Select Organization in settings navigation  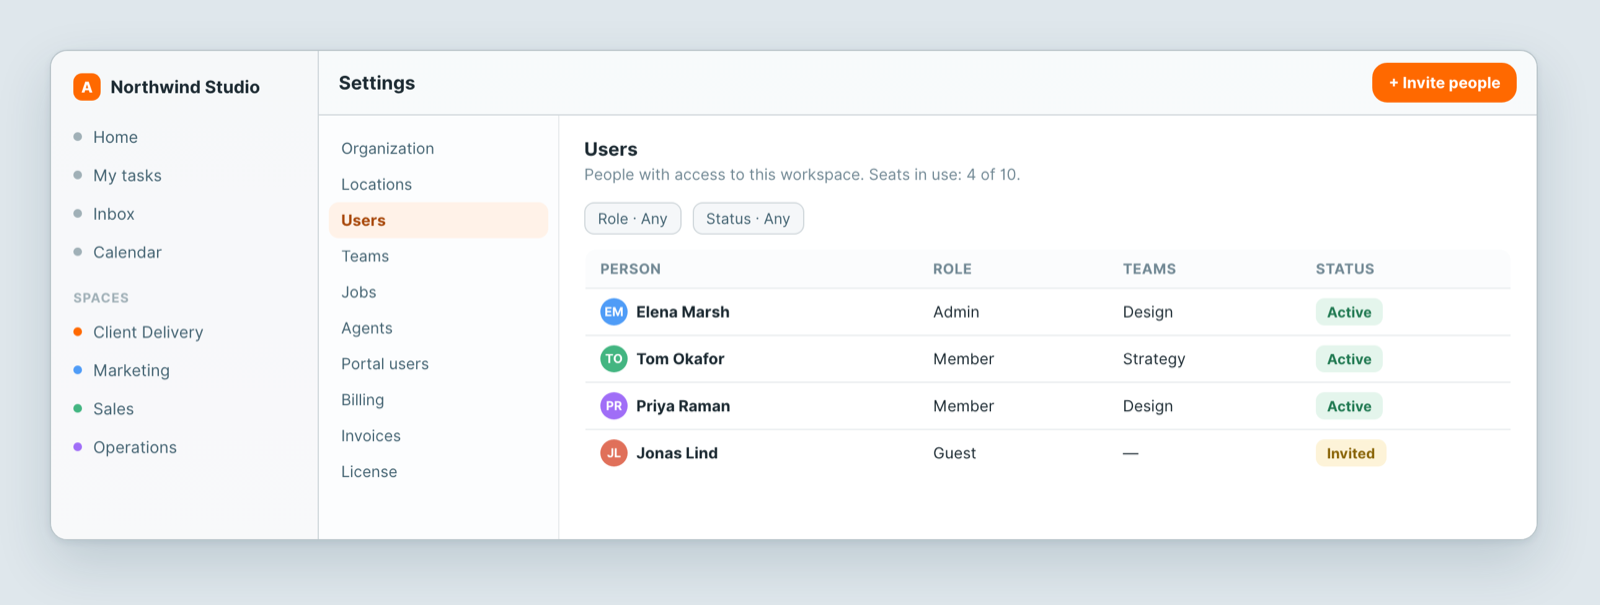pyautogui.click(x=438, y=148)
